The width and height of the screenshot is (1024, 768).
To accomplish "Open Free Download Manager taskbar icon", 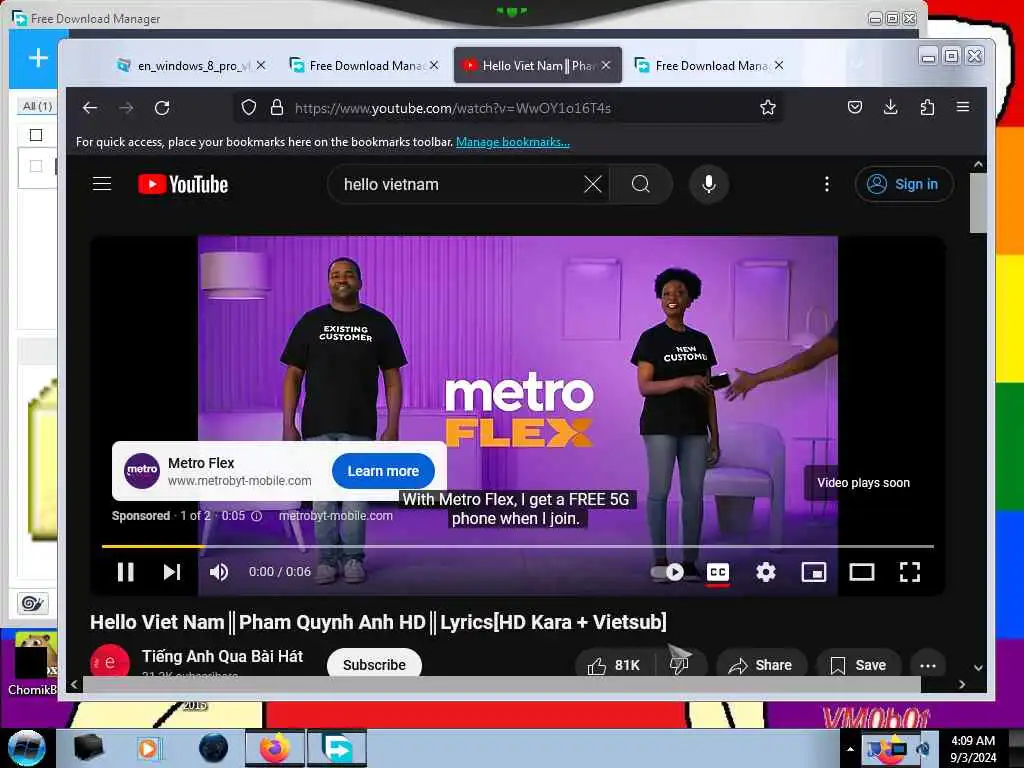I will [x=337, y=748].
